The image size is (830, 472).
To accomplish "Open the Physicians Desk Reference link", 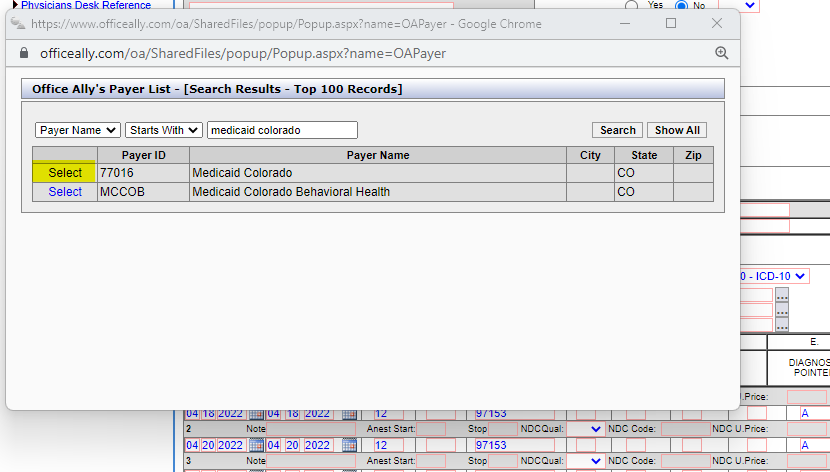I will pyautogui.click(x=85, y=5).
